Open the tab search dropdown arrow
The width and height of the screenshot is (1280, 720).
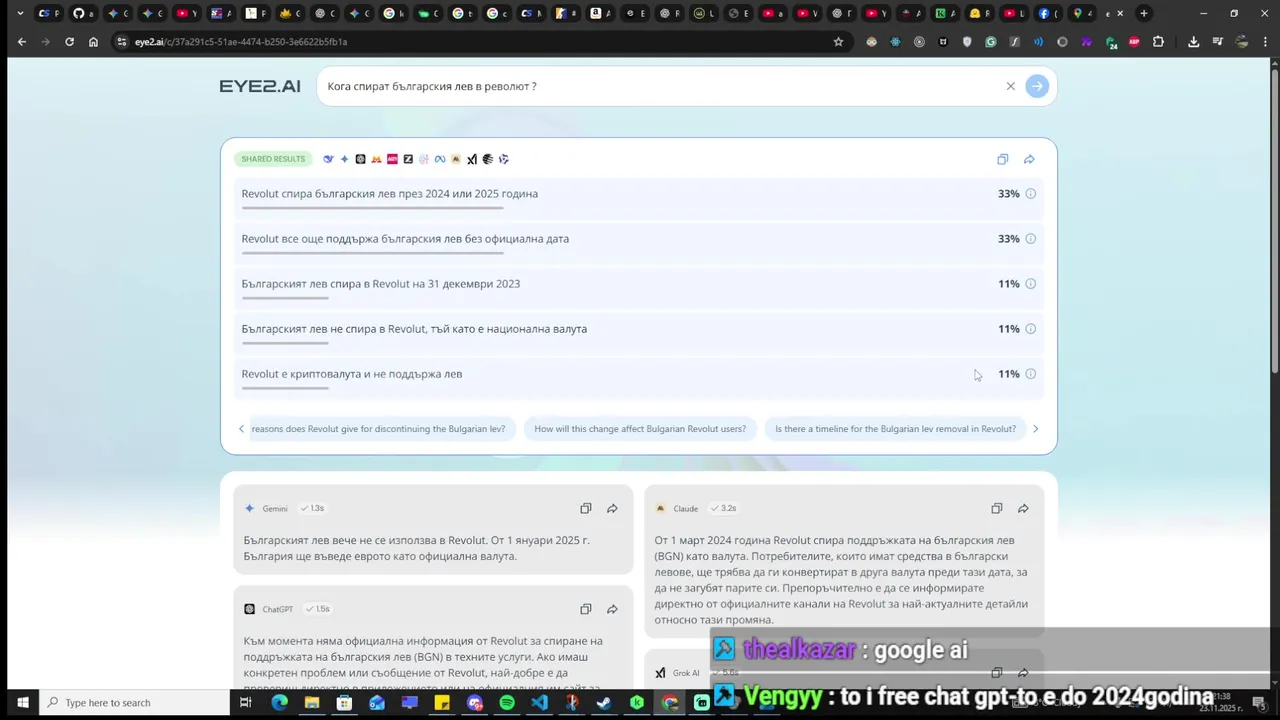[20, 13]
